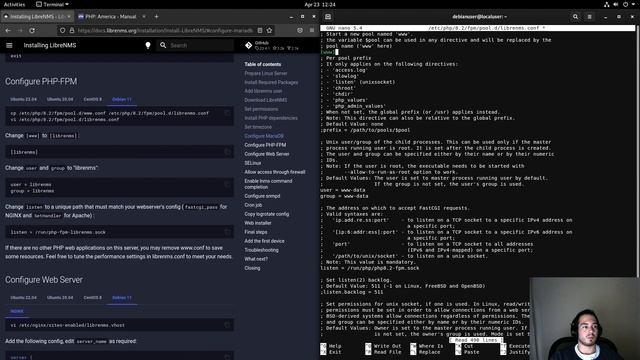Open network status icon in top bar
640x360 pixels.
(x=607, y=4)
